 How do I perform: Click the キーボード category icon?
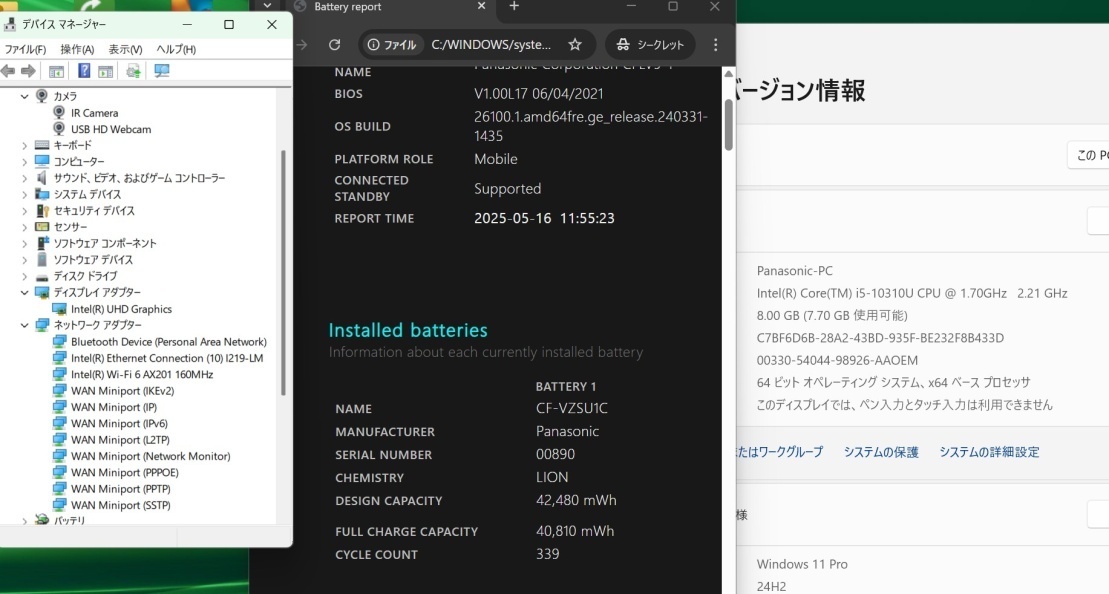(42, 146)
